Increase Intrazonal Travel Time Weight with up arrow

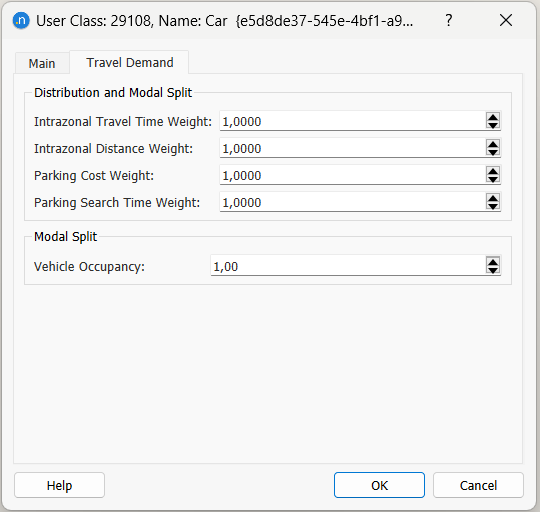pos(493,117)
